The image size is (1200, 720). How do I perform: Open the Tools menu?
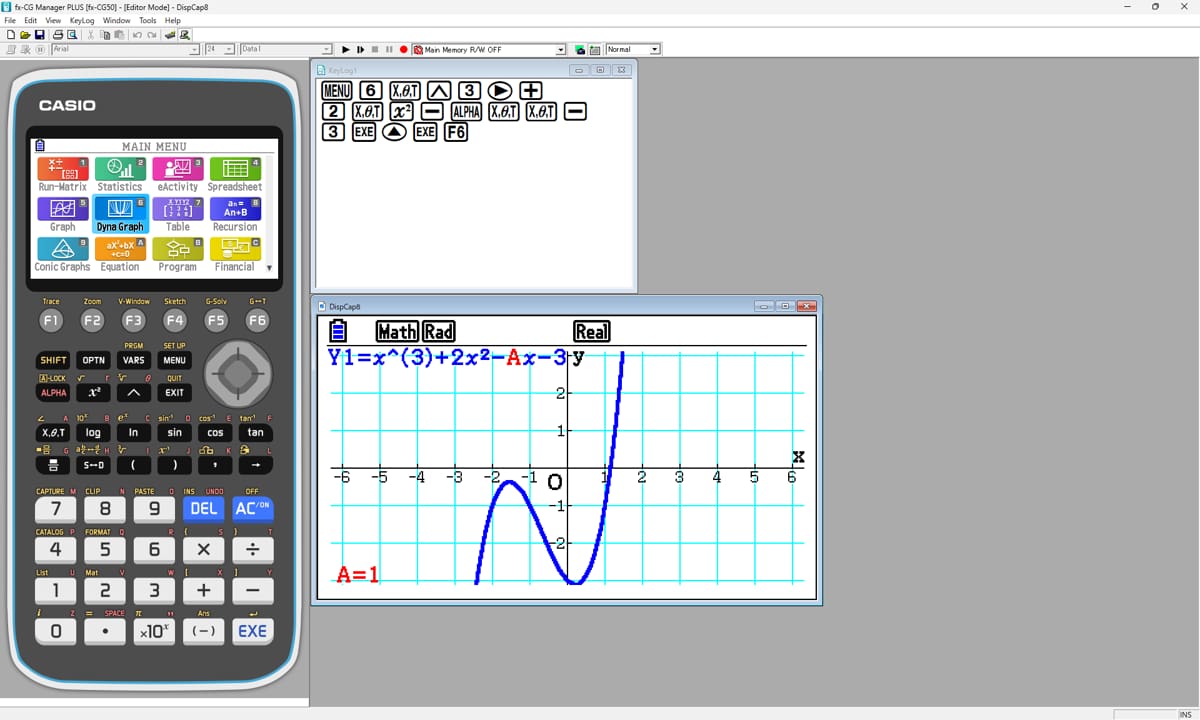click(x=147, y=20)
